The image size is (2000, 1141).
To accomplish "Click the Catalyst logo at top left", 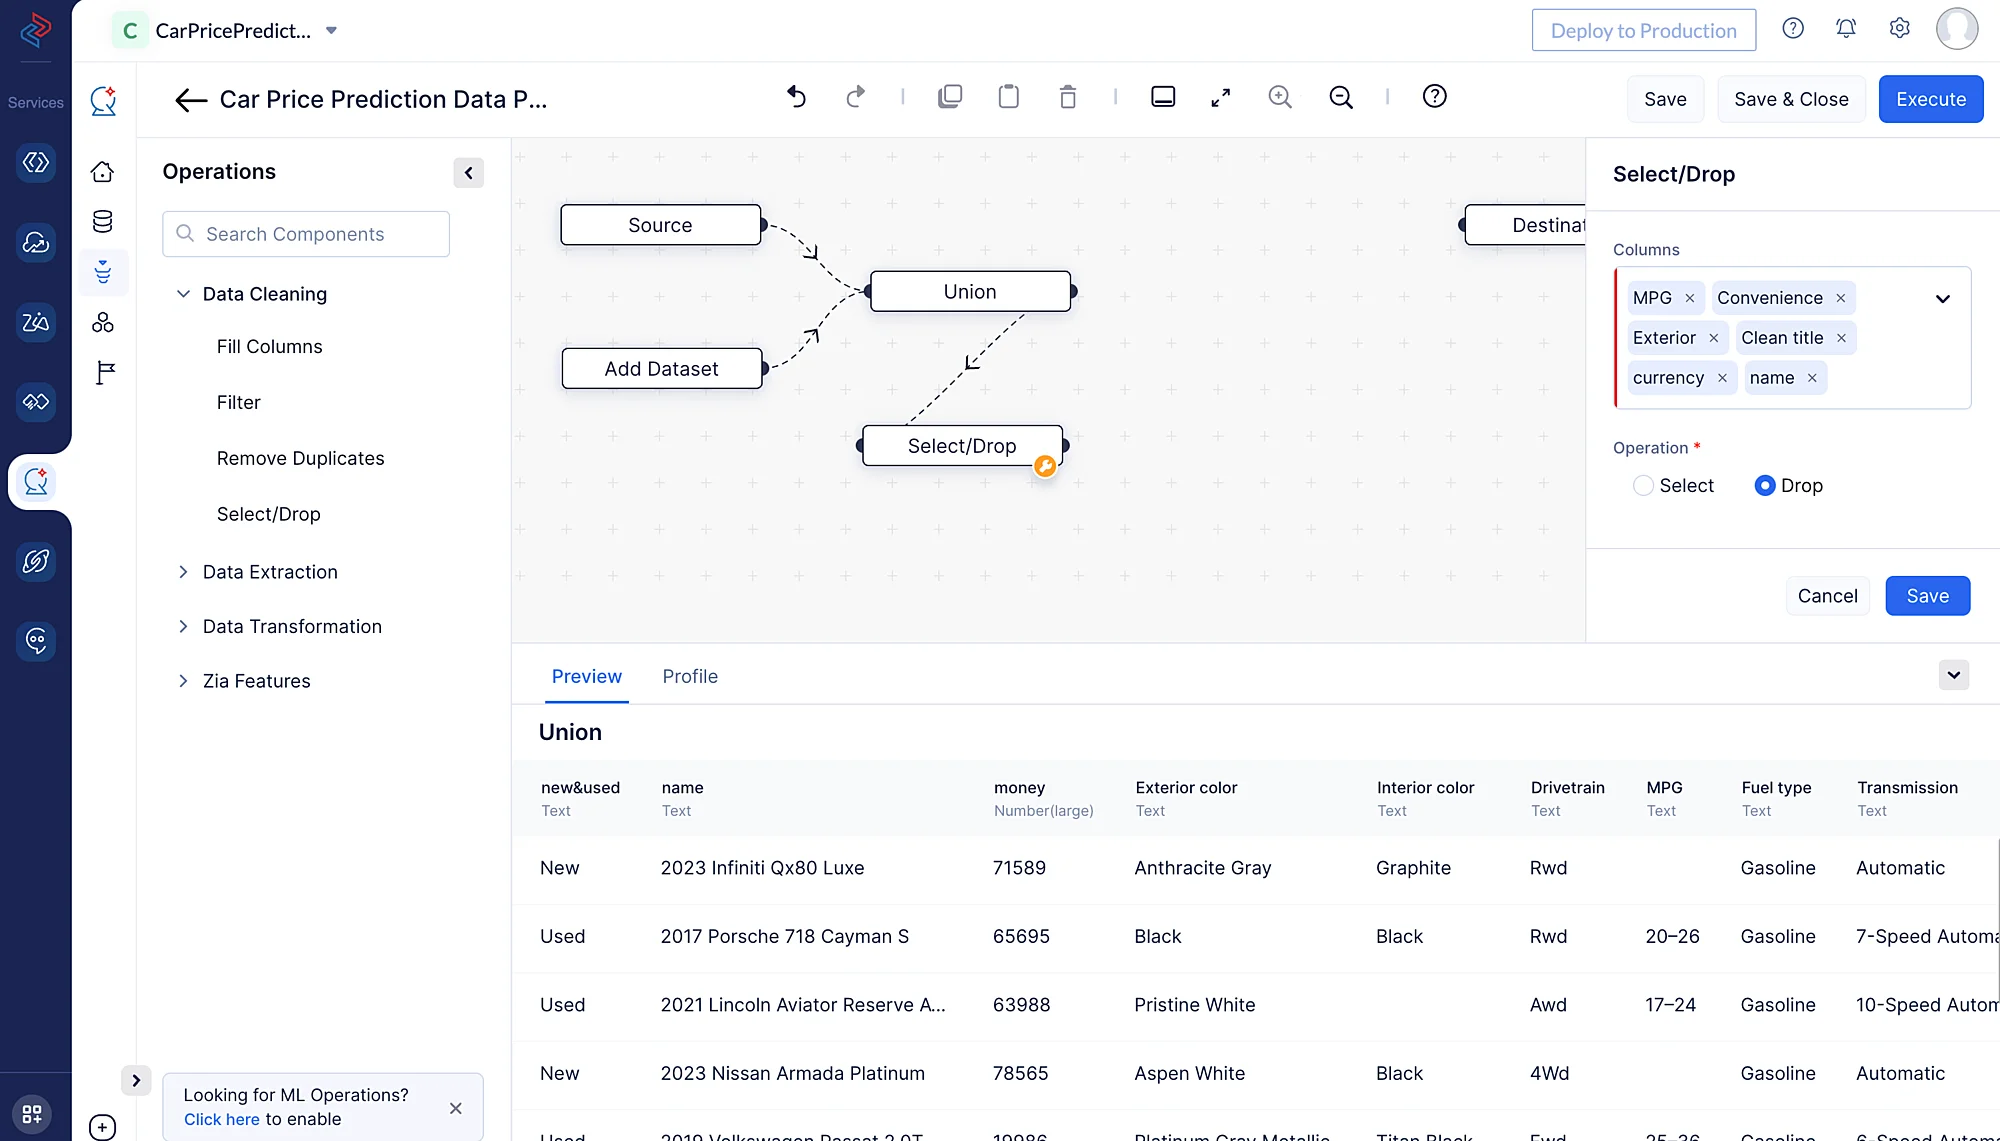I will point(35,30).
